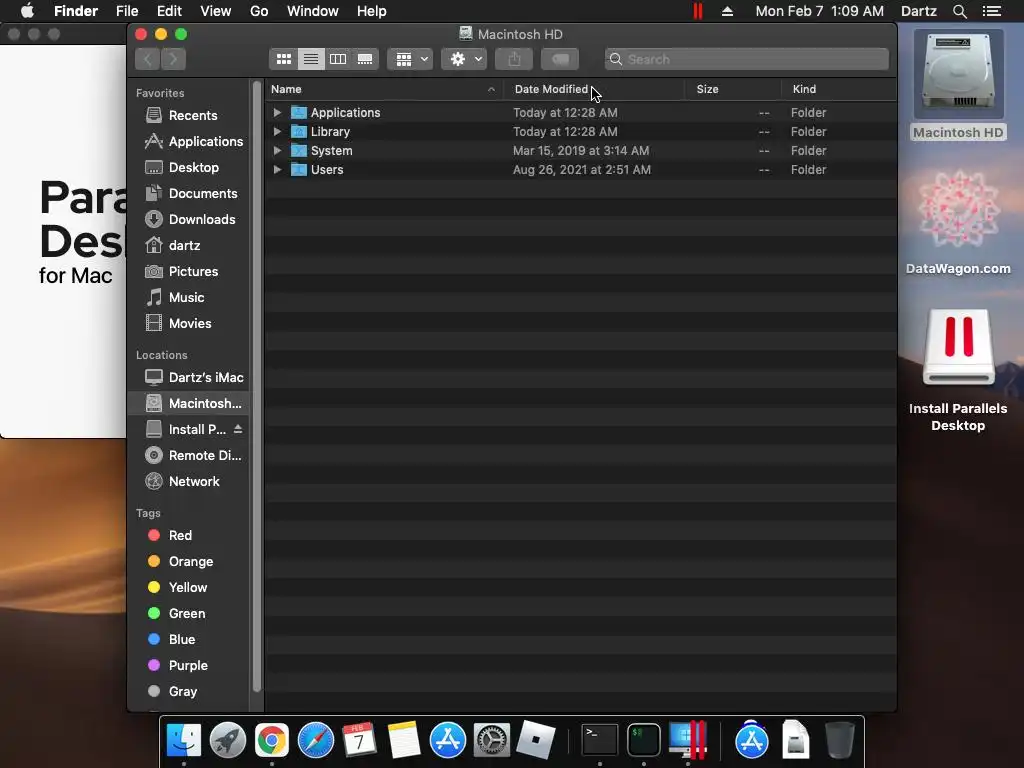Click the Edit Tags toolbar button
1024x768 pixels.
point(560,59)
